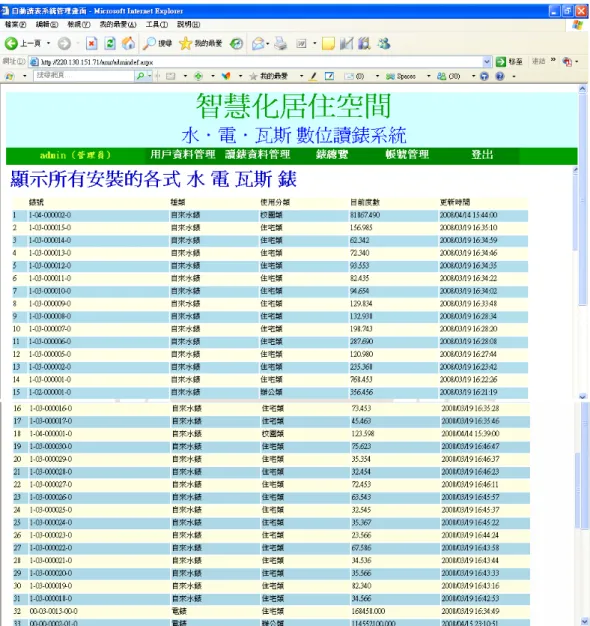
Task: Select meter number 1-03-000015-0 in row 2
Action: (x=50, y=228)
